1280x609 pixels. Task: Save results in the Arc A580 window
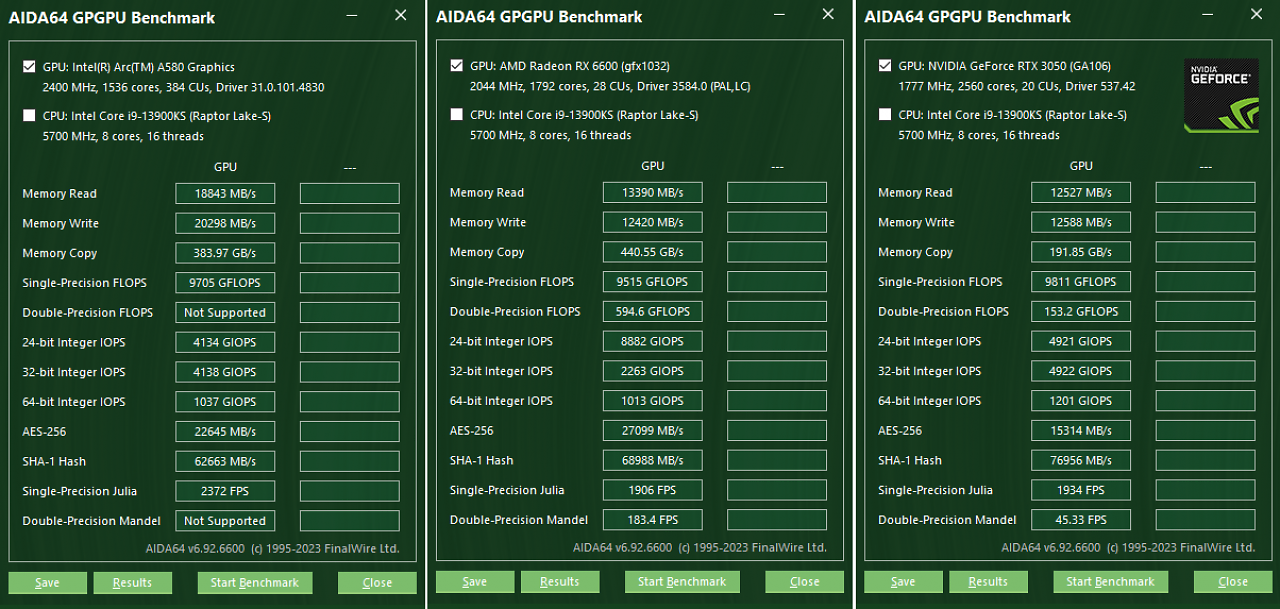point(47,583)
